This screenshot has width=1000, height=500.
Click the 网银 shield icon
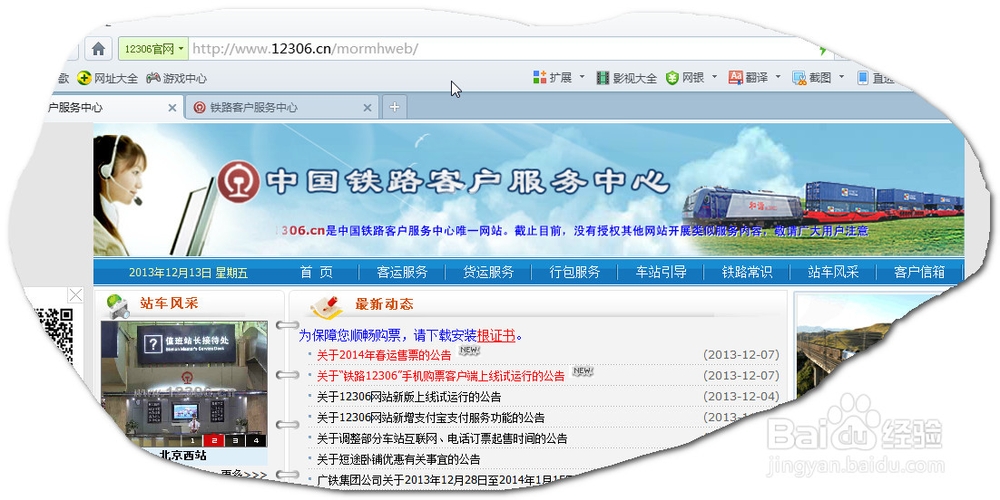point(672,78)
